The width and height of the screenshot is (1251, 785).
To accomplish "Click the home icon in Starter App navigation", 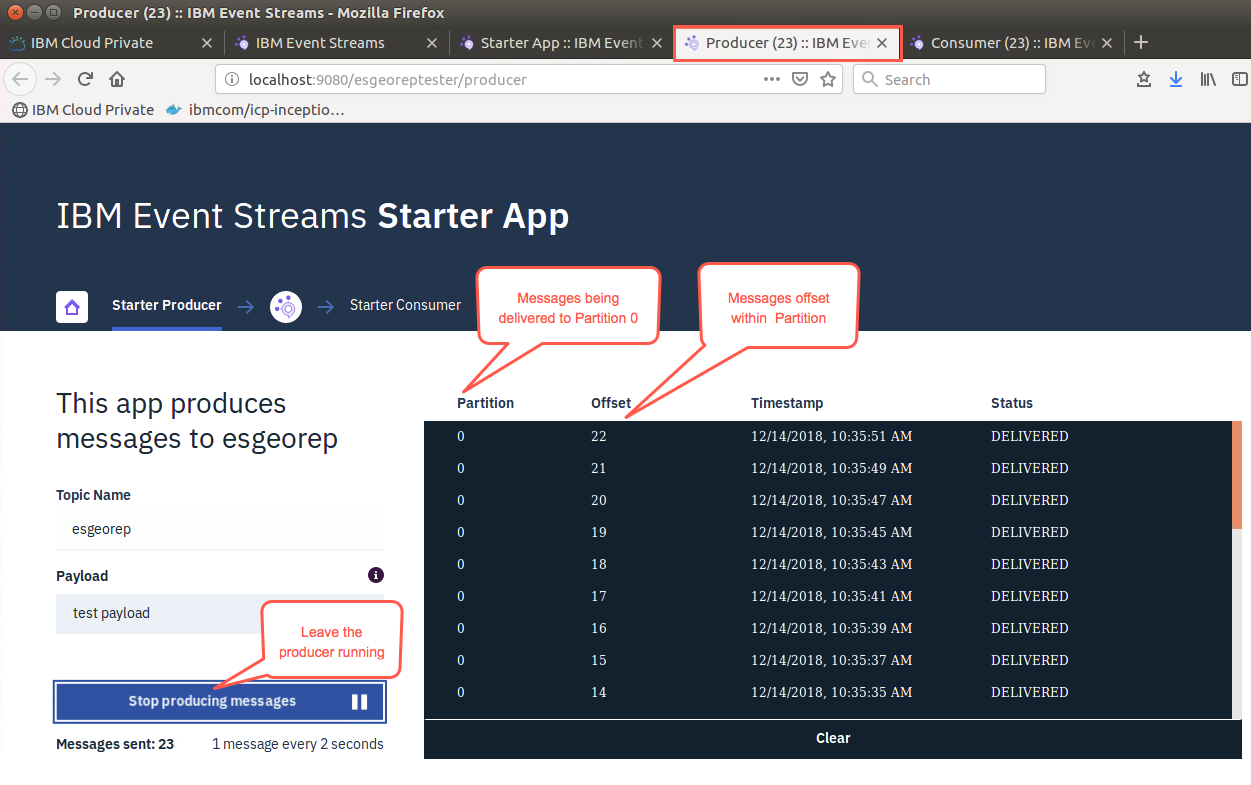I will point(72,307).
